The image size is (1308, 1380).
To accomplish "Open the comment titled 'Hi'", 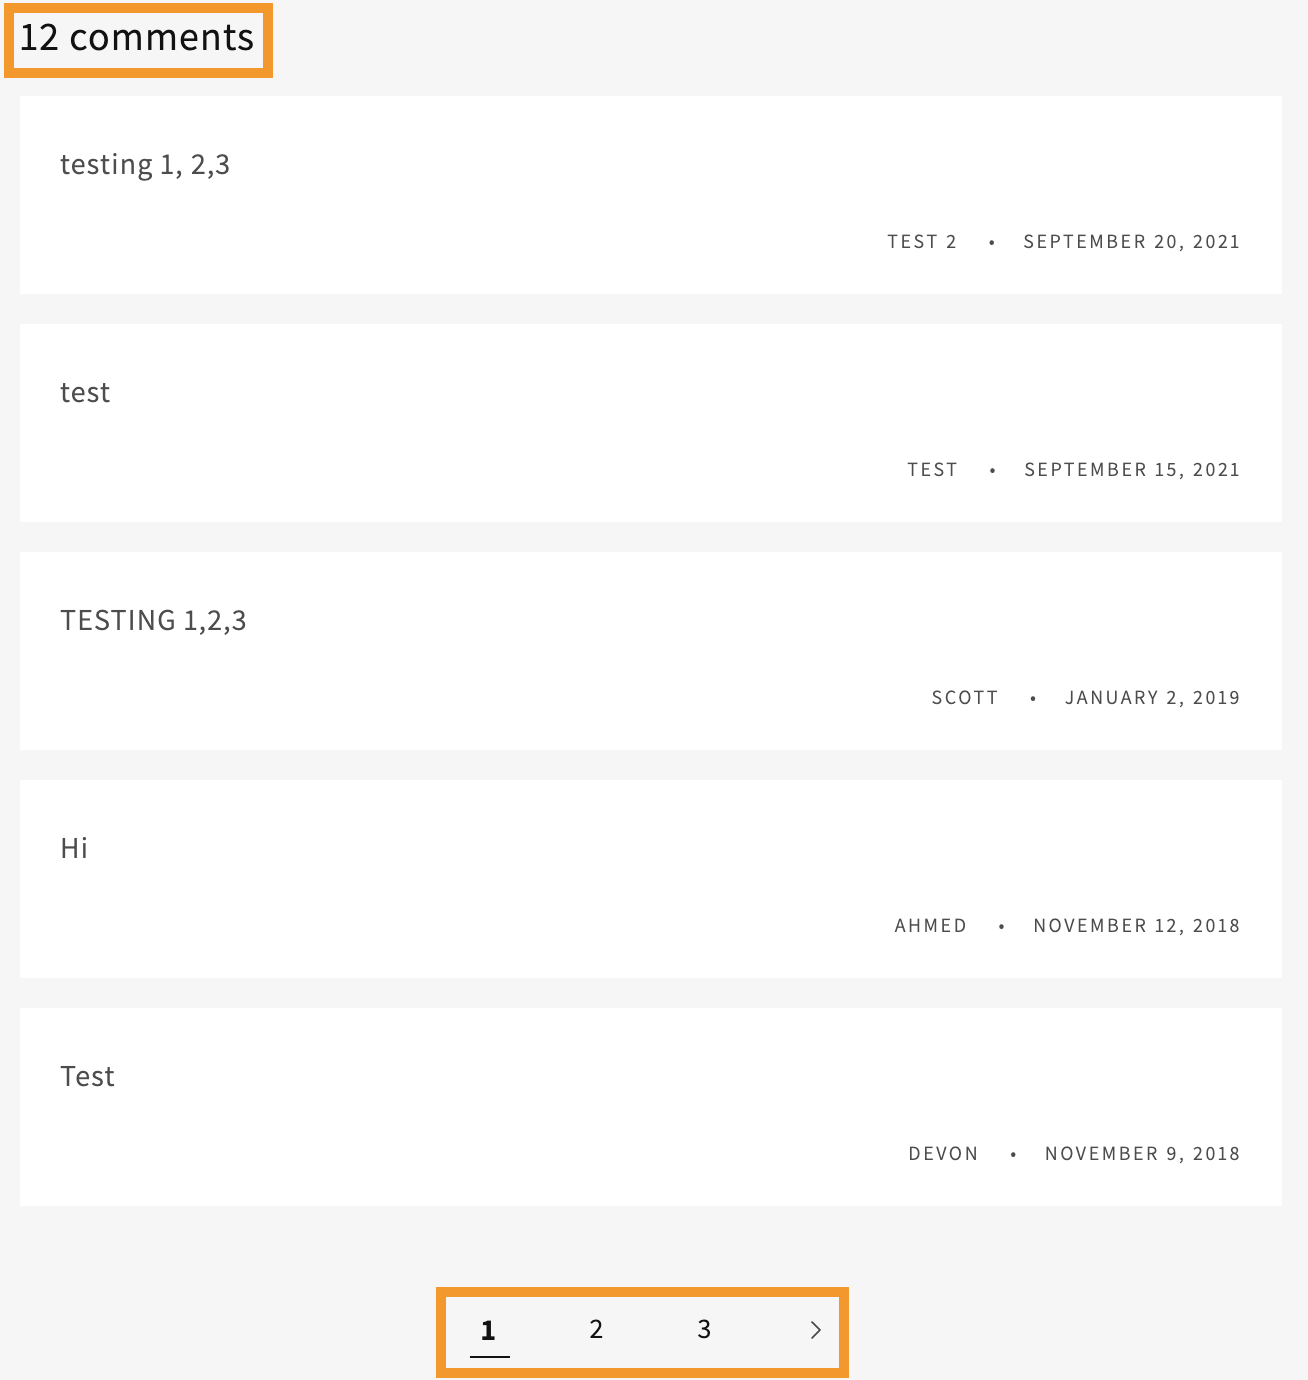I will [74, 848].
